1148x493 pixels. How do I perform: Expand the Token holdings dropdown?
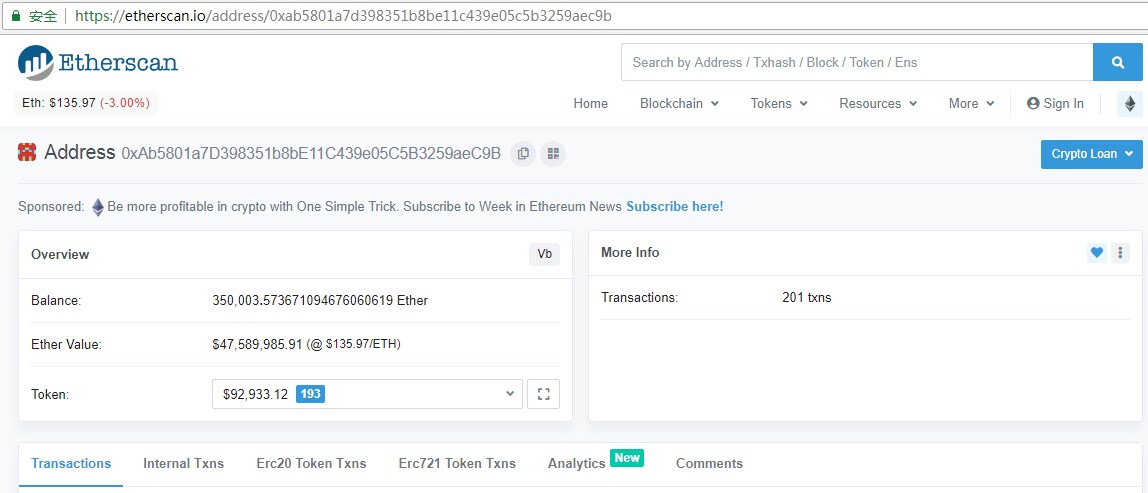pyautogui.click(x=368, y=394)
